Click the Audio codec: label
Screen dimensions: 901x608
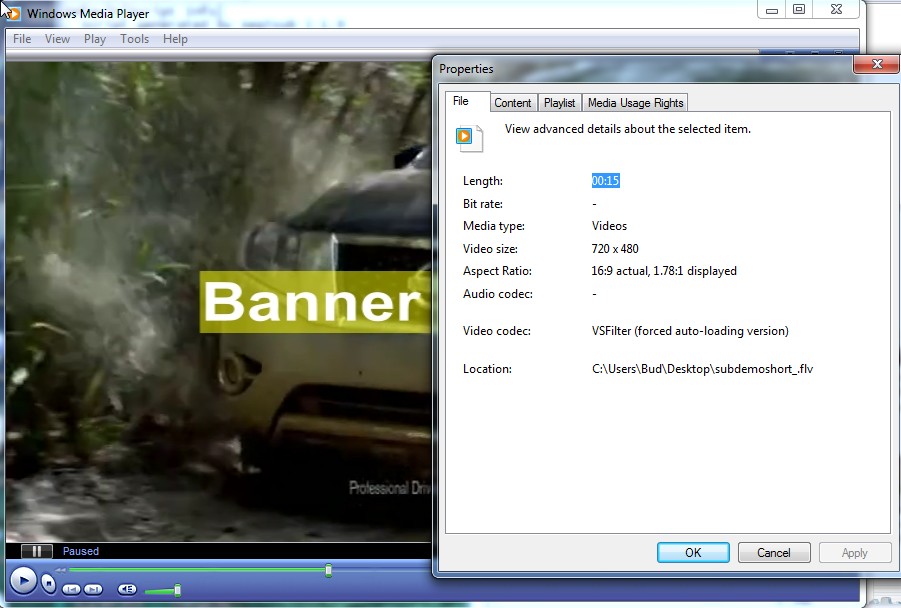pos(498,294)
